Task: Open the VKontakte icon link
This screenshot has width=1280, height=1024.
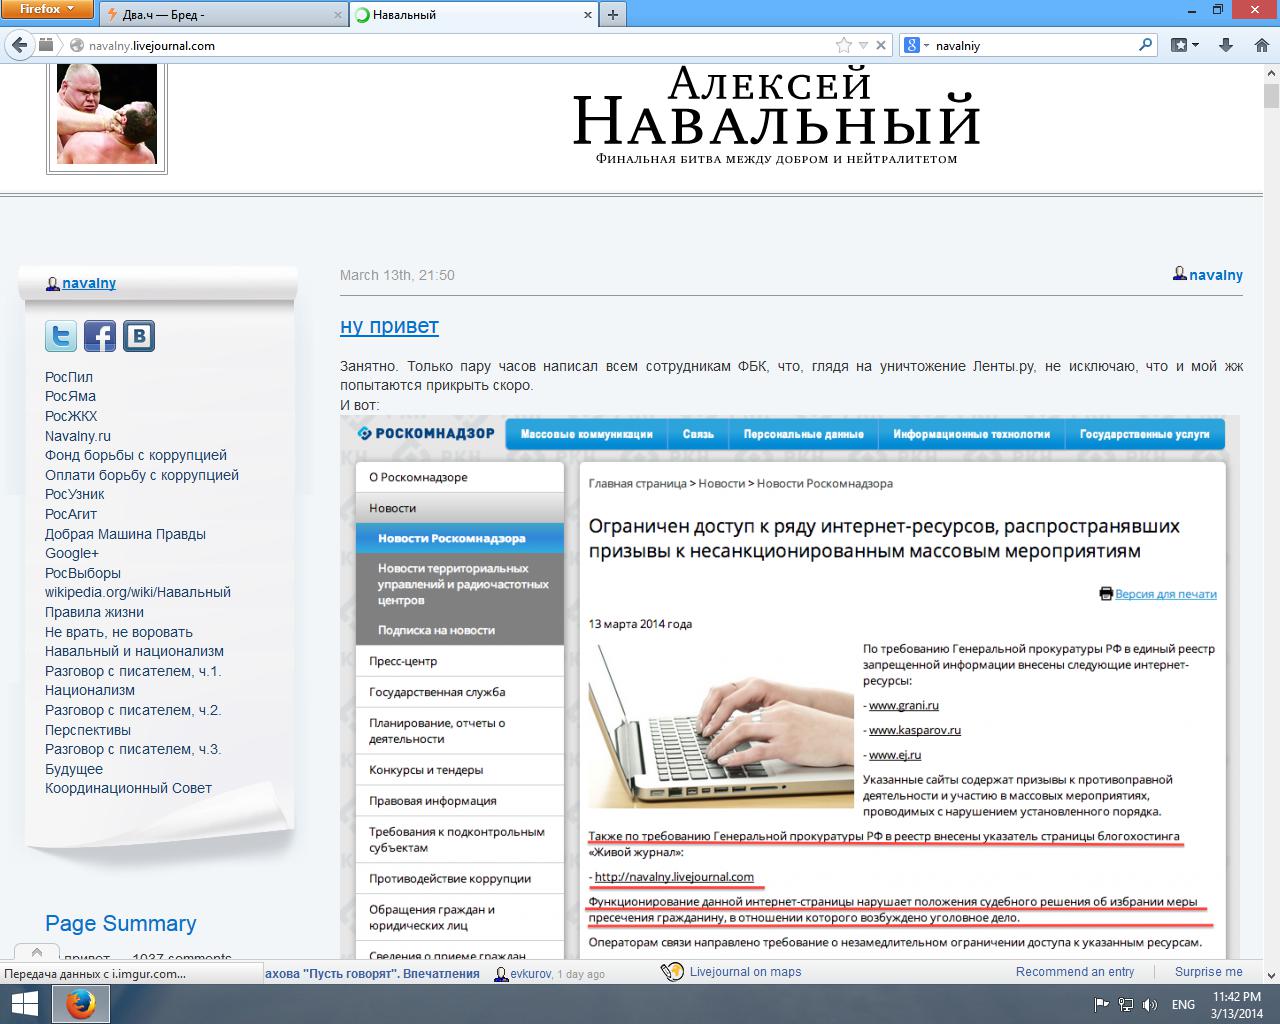Action: 139,336
